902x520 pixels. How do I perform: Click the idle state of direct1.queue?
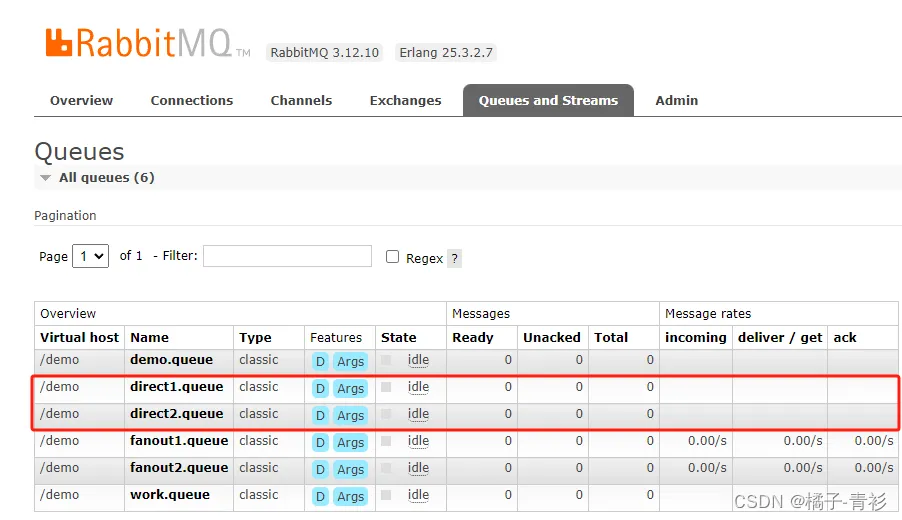(418, 387)
